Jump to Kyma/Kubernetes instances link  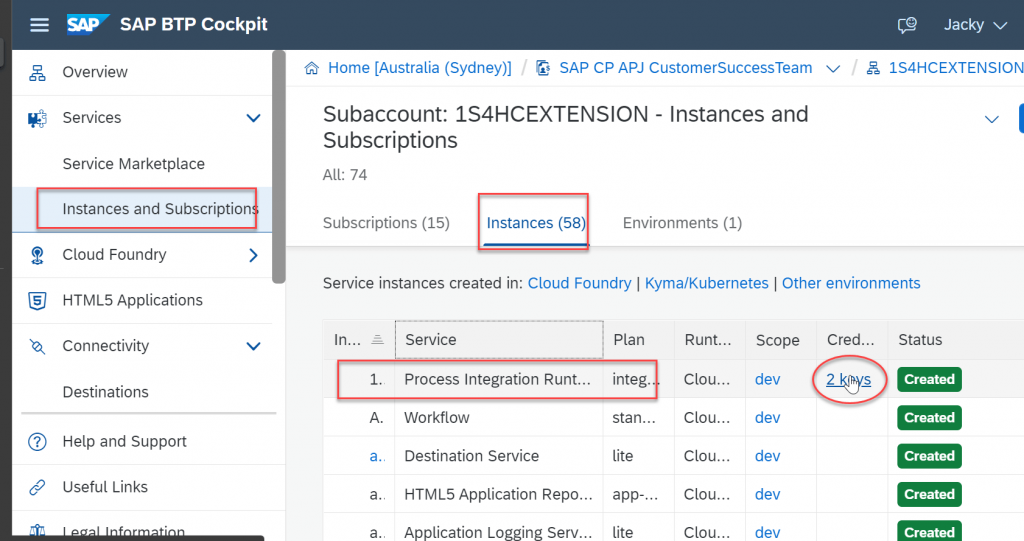[707, 284]
